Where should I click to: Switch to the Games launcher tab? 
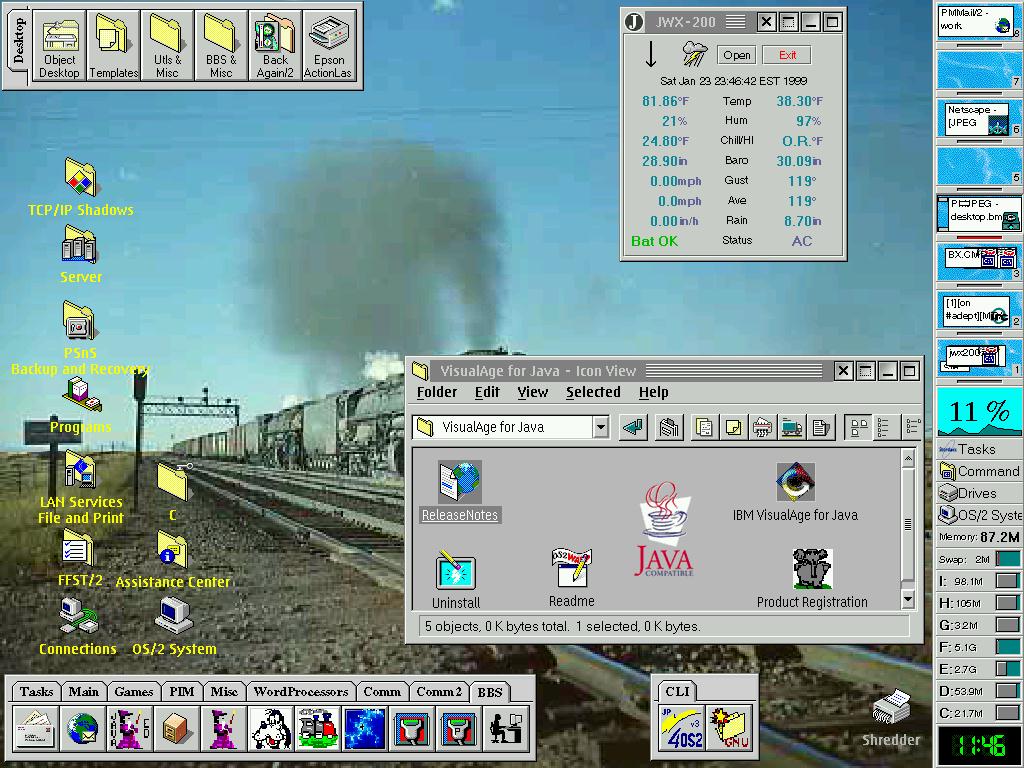pos(134,692)
